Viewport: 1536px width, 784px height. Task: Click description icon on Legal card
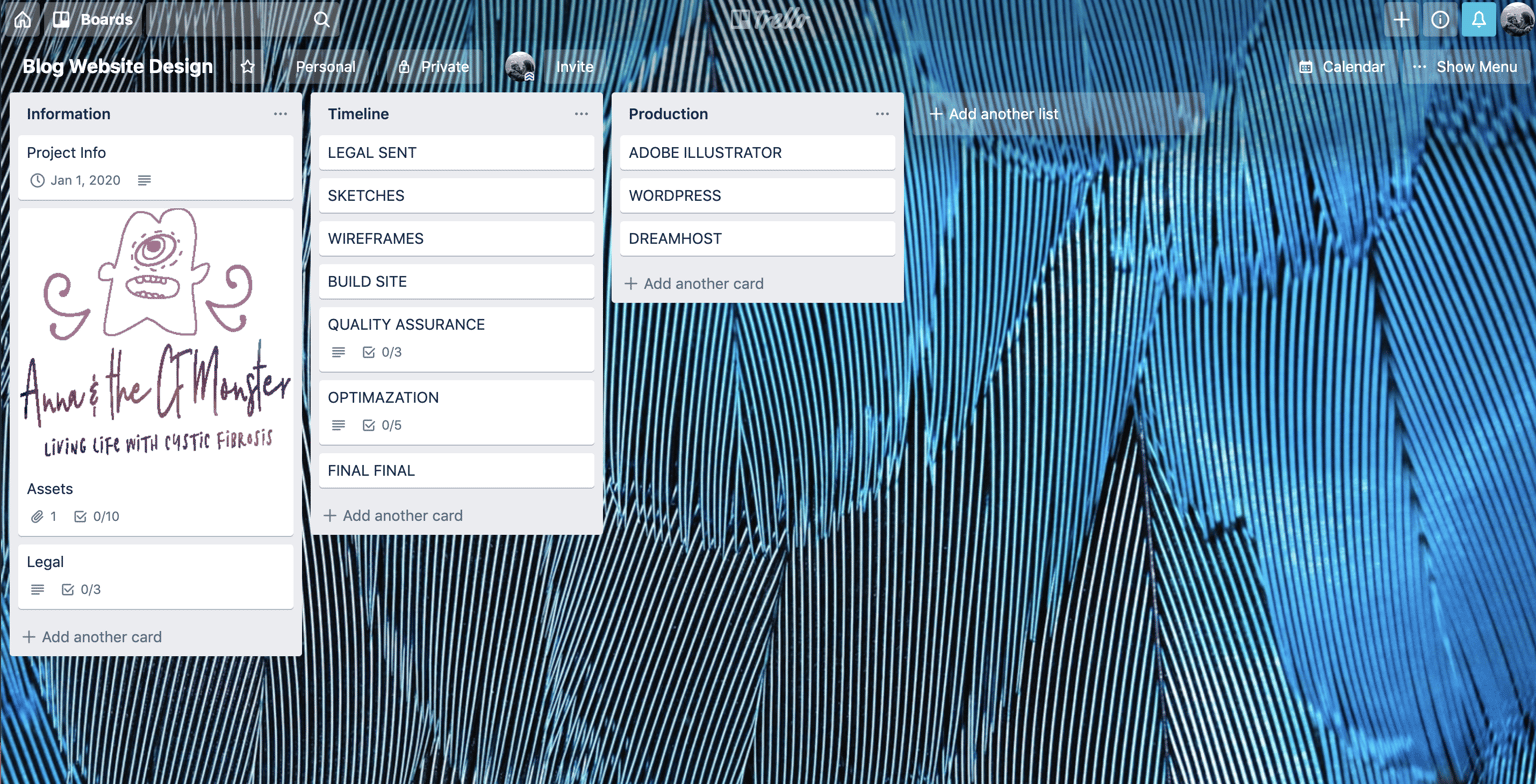[38, 590]
